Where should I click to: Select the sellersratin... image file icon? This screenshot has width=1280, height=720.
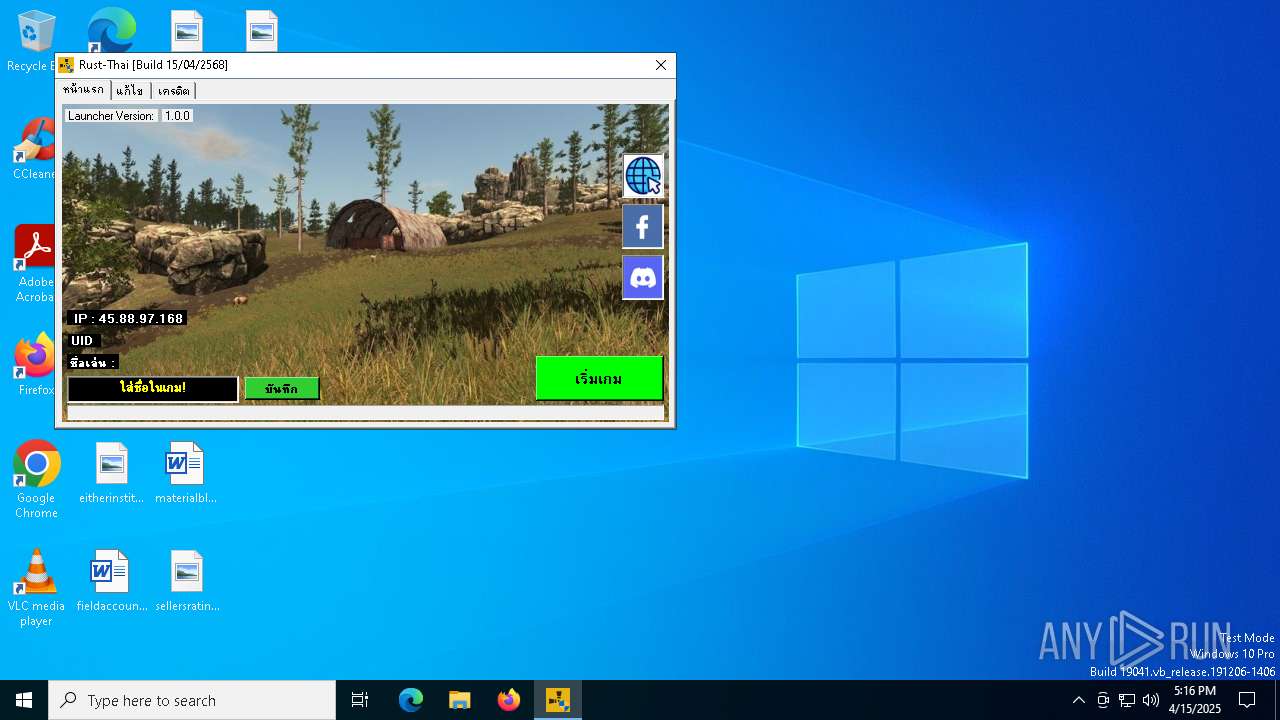[x=186, y=581]
